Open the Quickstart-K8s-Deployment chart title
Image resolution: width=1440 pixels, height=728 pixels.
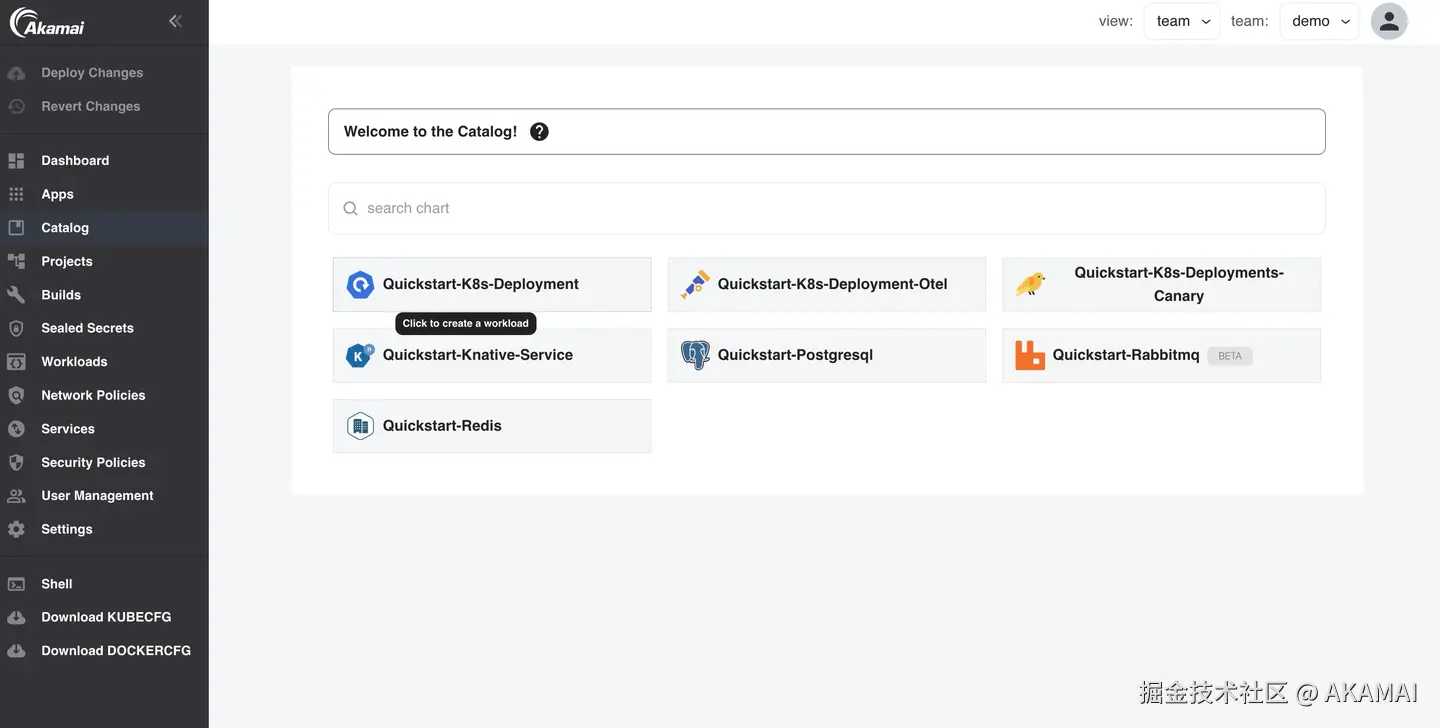click(481, 284)
